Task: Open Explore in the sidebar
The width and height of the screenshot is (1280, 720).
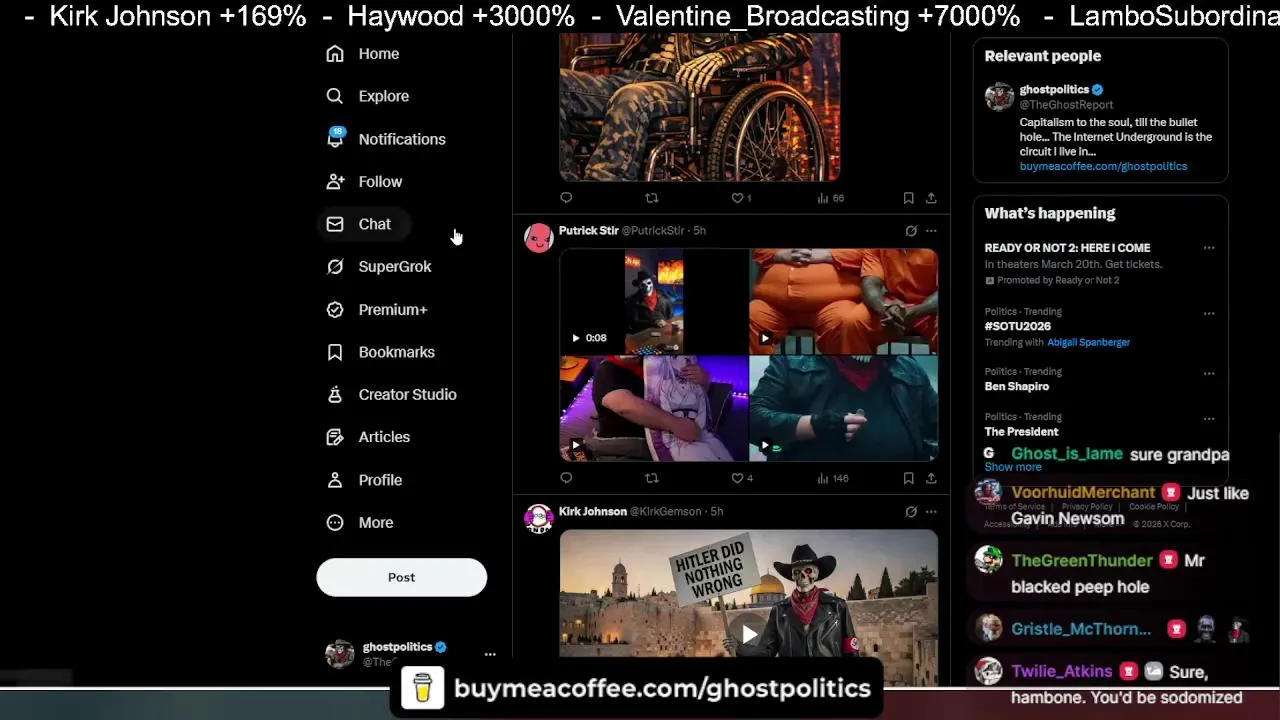Action: pyautogui.click(x=367, y=96)
